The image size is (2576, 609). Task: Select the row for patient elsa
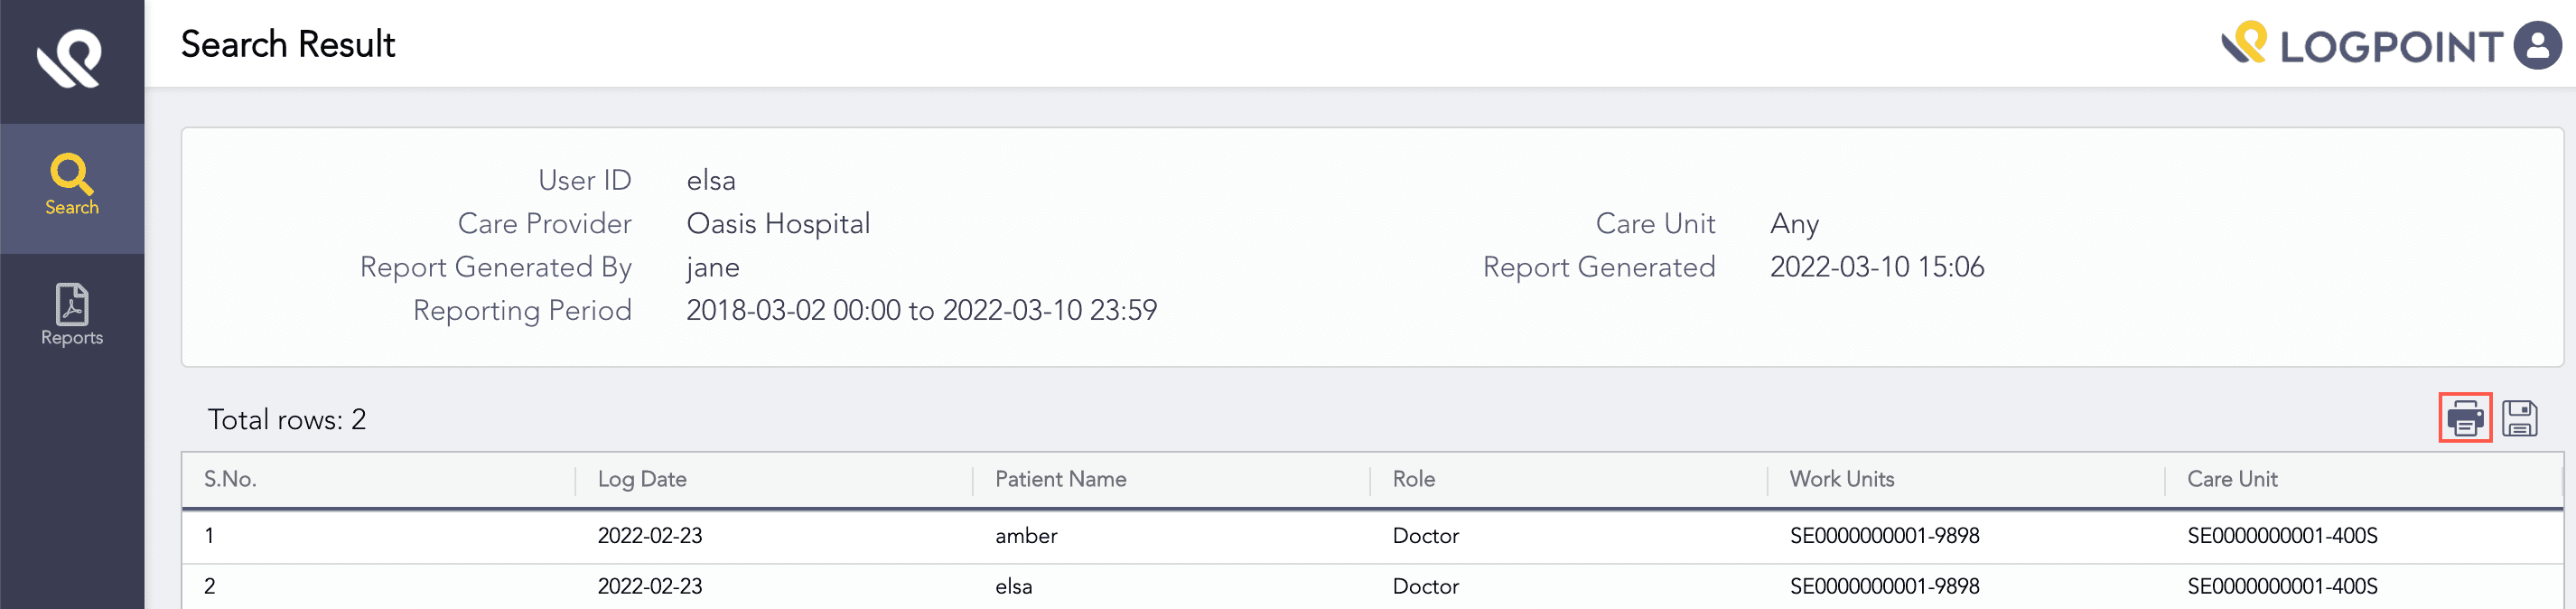pyautogui.click(x=1013, y=587)
